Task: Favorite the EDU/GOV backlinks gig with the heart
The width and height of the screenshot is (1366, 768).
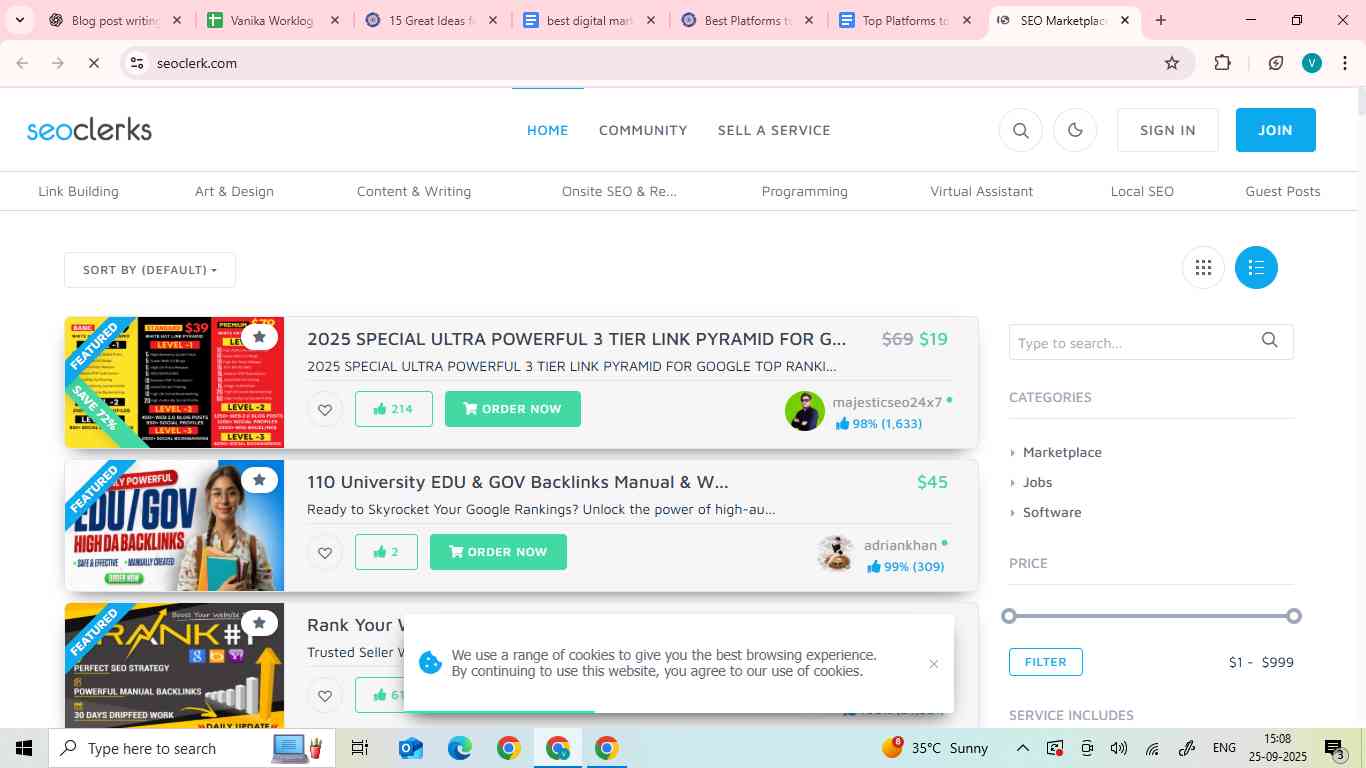Action: [x=324, y=551]
